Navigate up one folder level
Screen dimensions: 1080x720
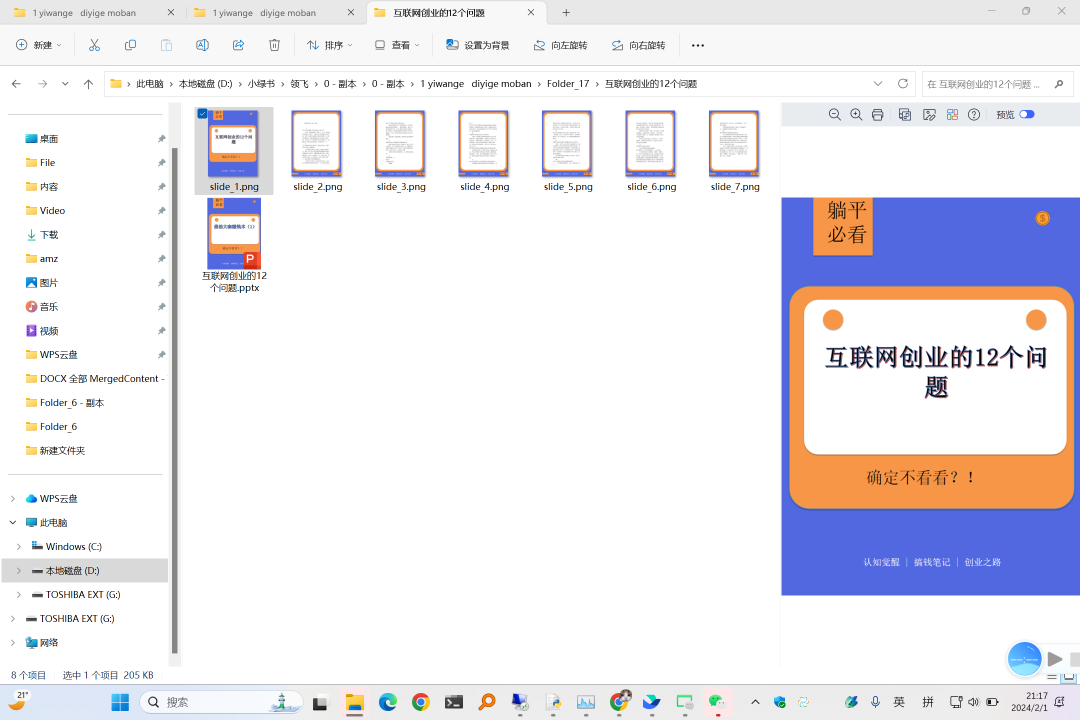(88, 83)
